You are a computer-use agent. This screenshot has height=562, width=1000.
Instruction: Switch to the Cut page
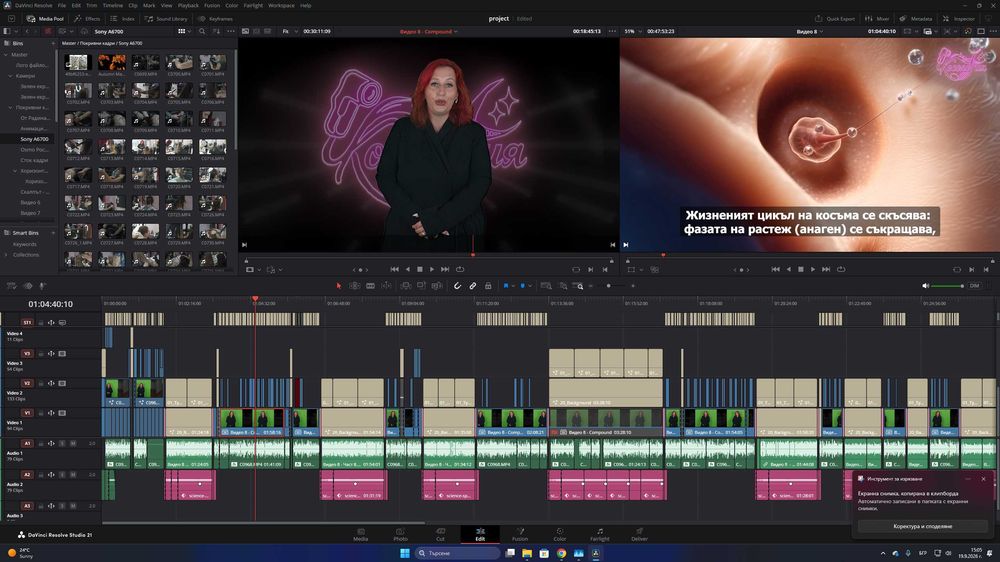[440, 535]
